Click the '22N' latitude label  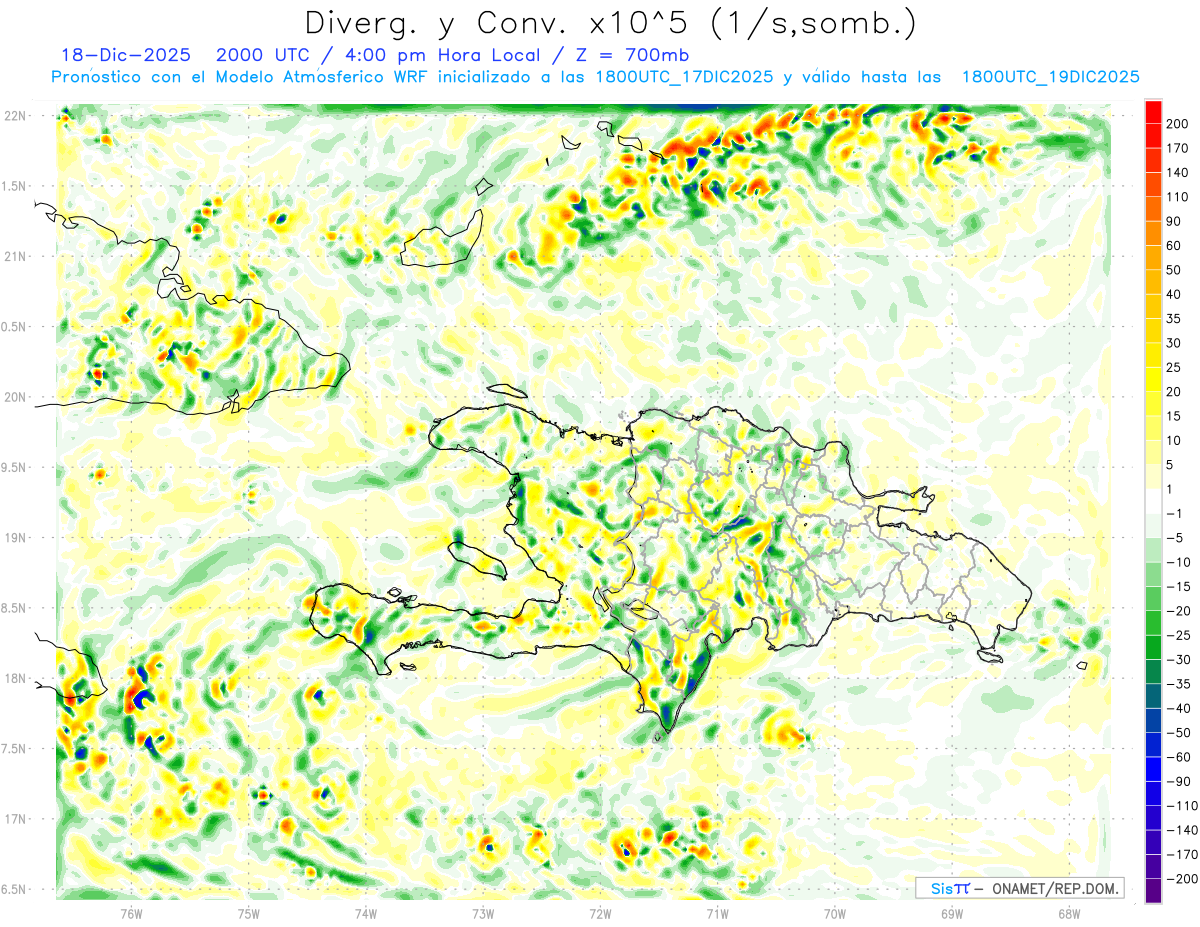tap(14, 116)
